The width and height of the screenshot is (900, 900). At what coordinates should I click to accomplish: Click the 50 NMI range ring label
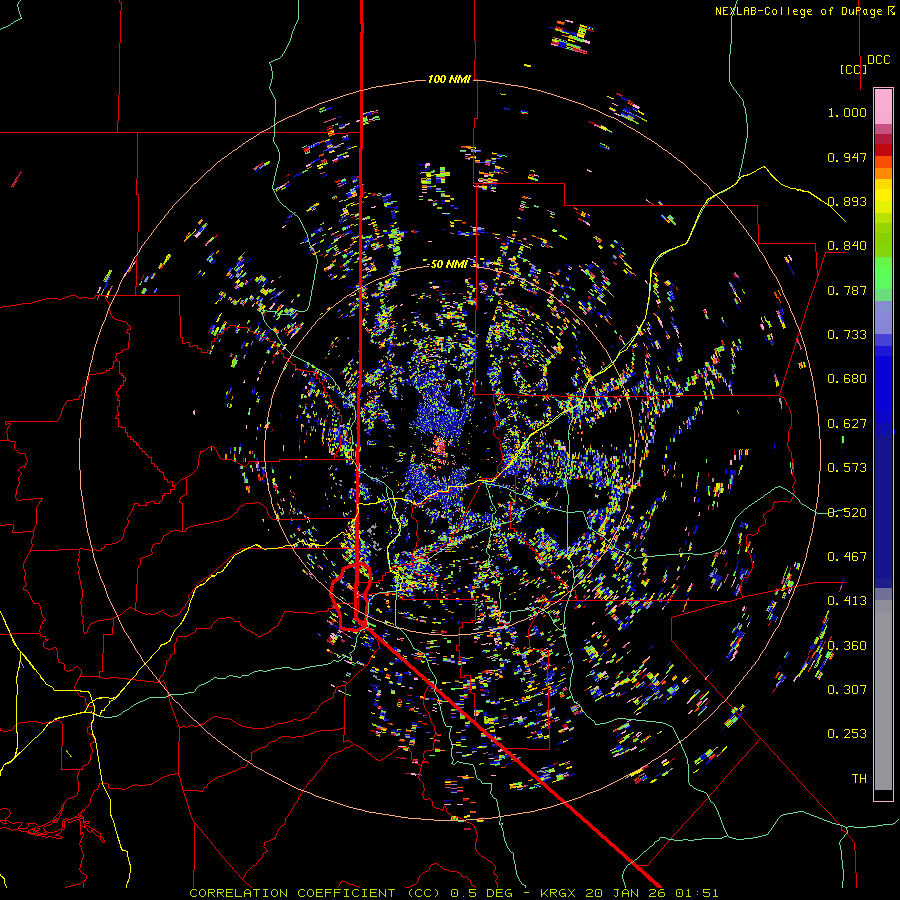(449, 264)
